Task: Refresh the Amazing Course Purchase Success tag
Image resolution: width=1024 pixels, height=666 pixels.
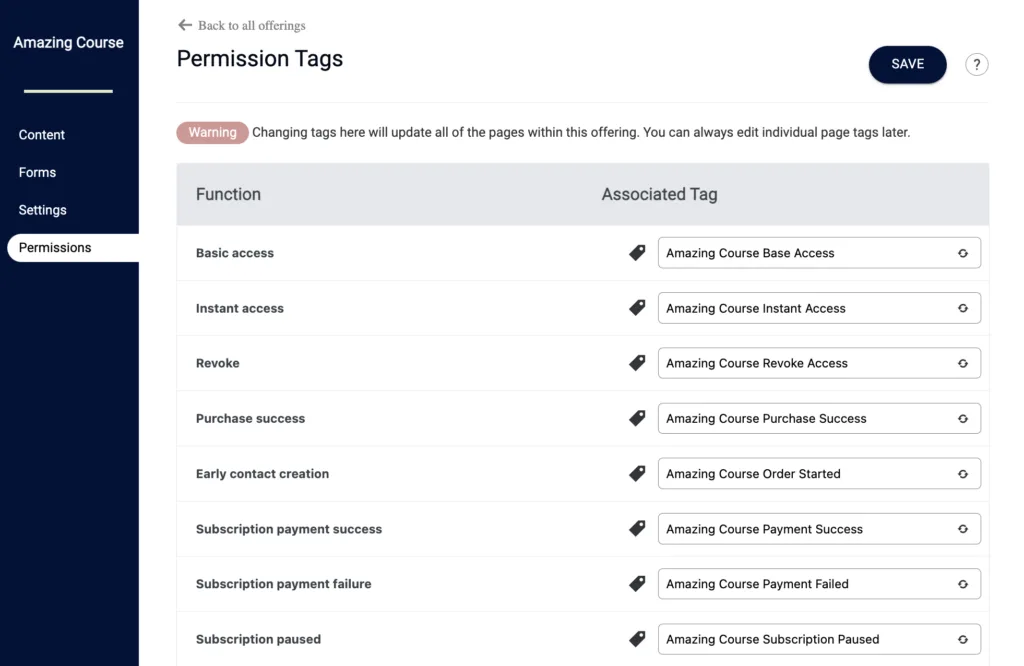Action: pyautogui.click(x=963, y=419)
